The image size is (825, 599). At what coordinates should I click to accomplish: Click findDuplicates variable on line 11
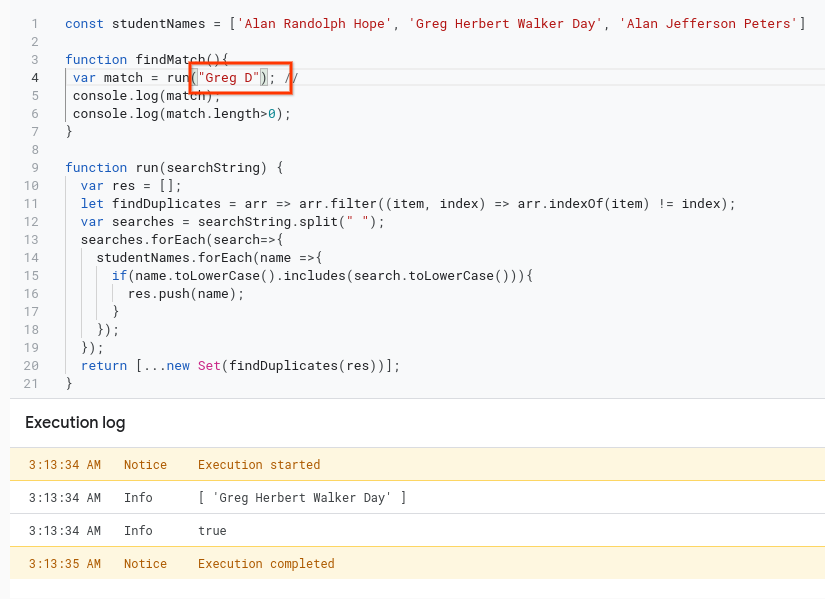[166, 204]
